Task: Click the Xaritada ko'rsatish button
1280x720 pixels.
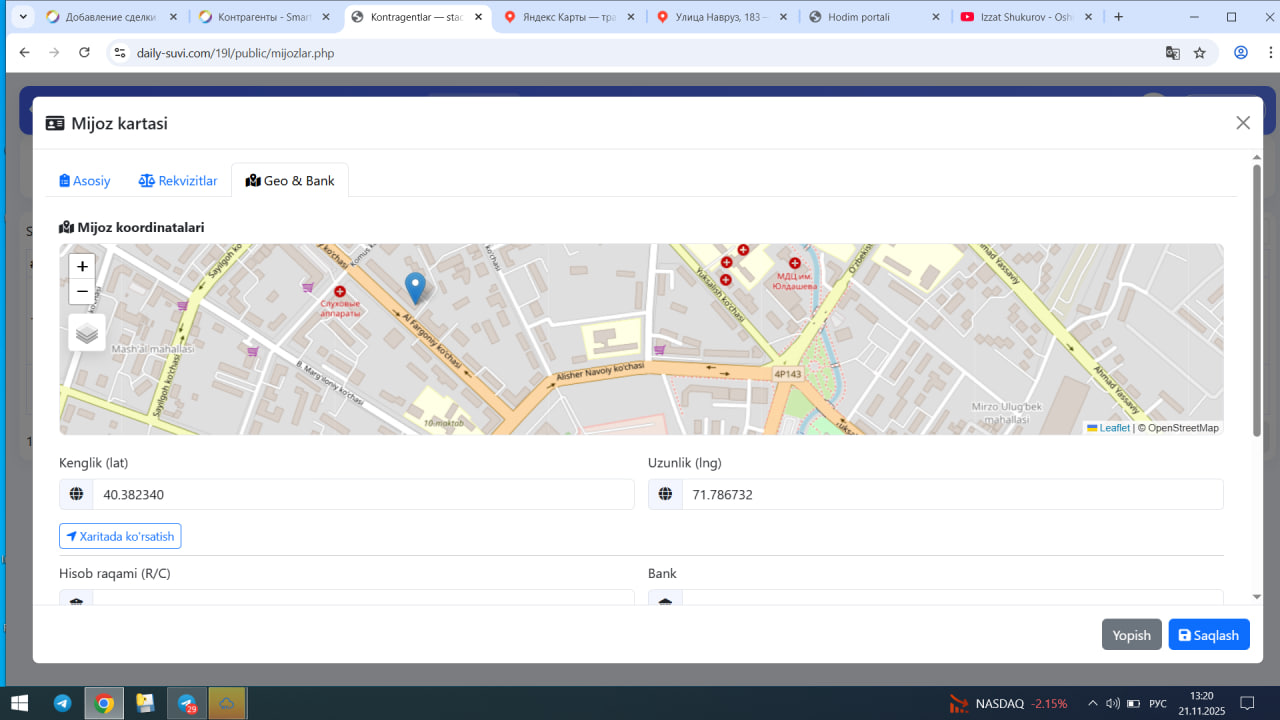Action: [x=120, y=537]
